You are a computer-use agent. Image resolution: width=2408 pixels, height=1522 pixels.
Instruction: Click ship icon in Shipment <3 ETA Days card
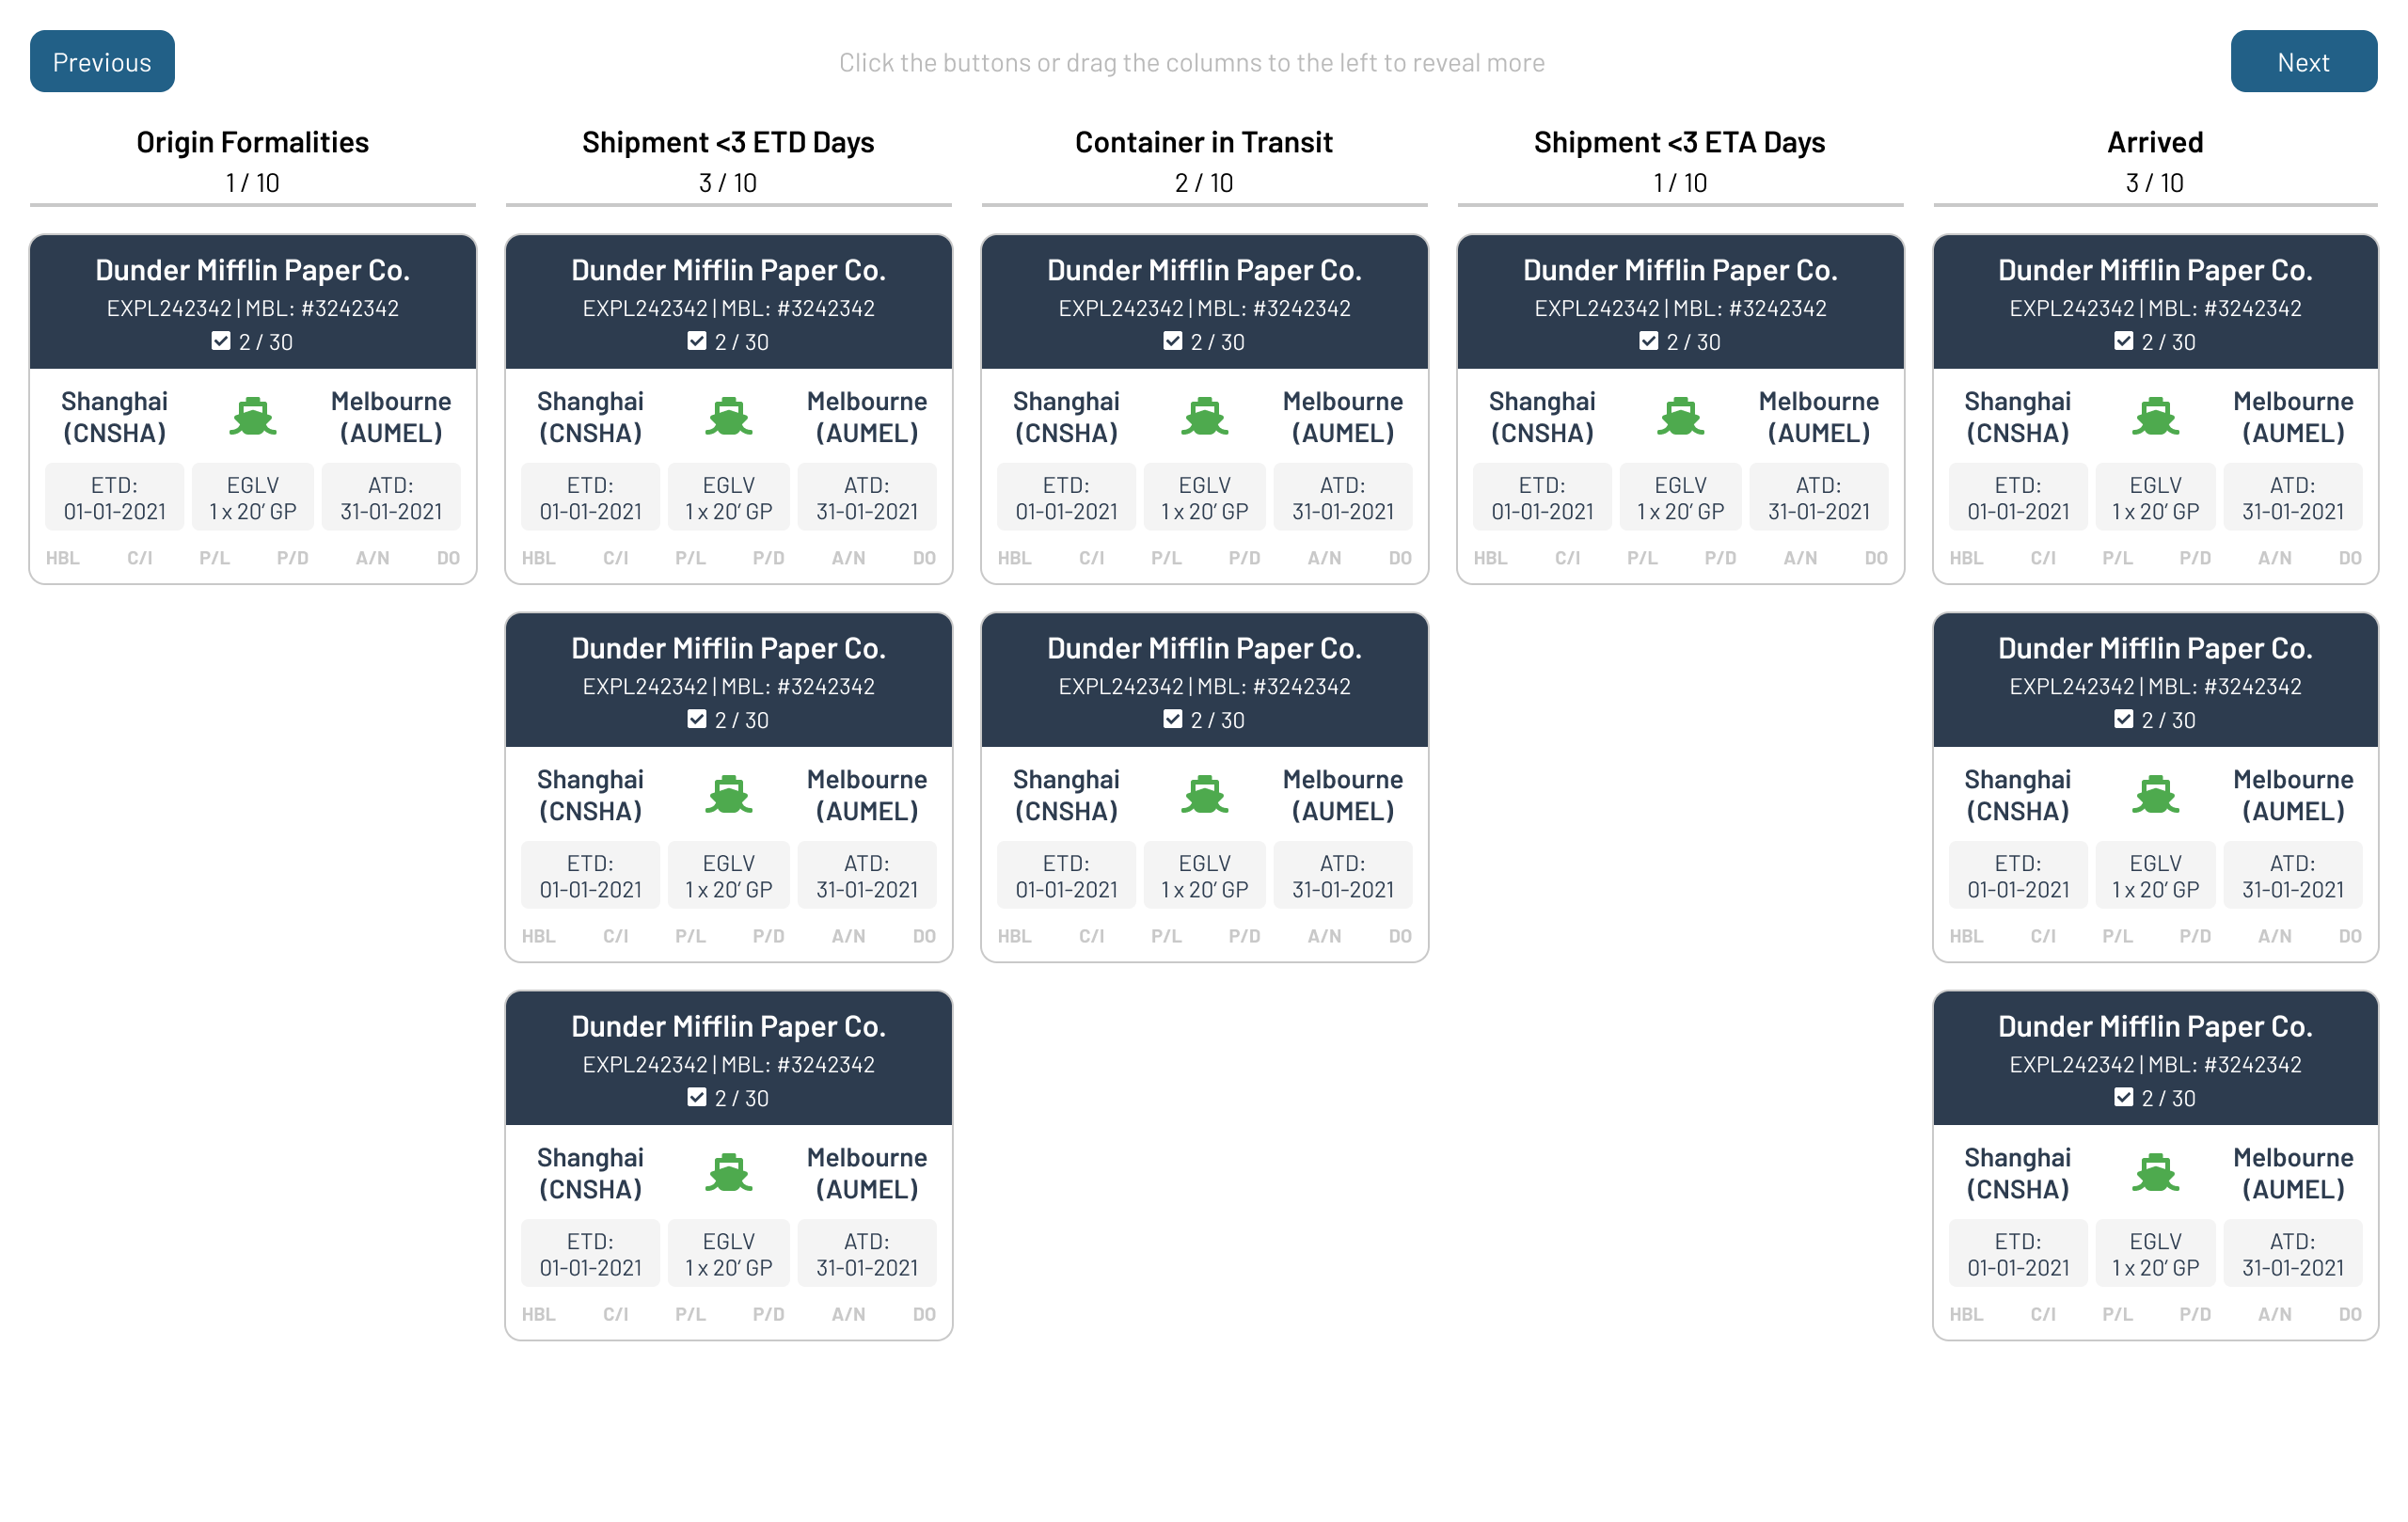[1681, 417]
